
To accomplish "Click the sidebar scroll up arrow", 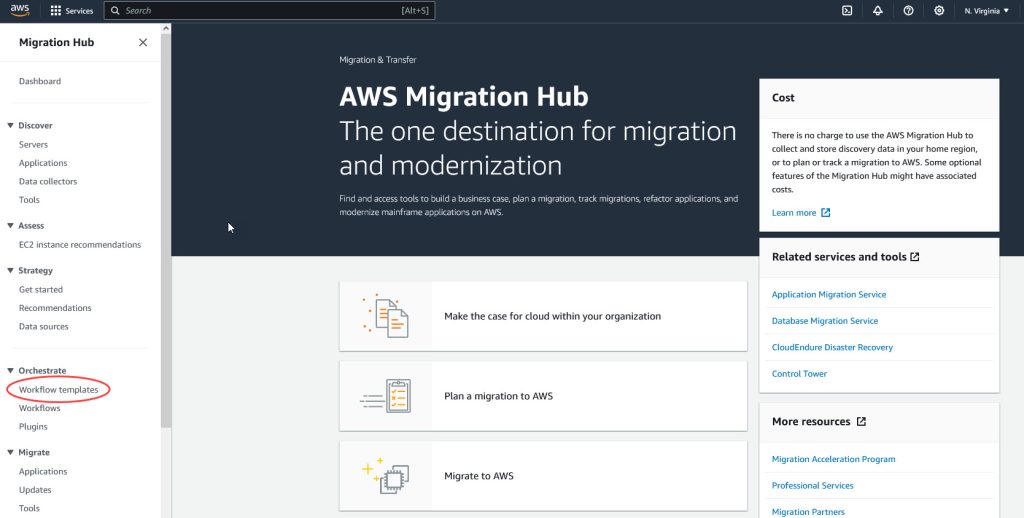I will pos(166,28).
